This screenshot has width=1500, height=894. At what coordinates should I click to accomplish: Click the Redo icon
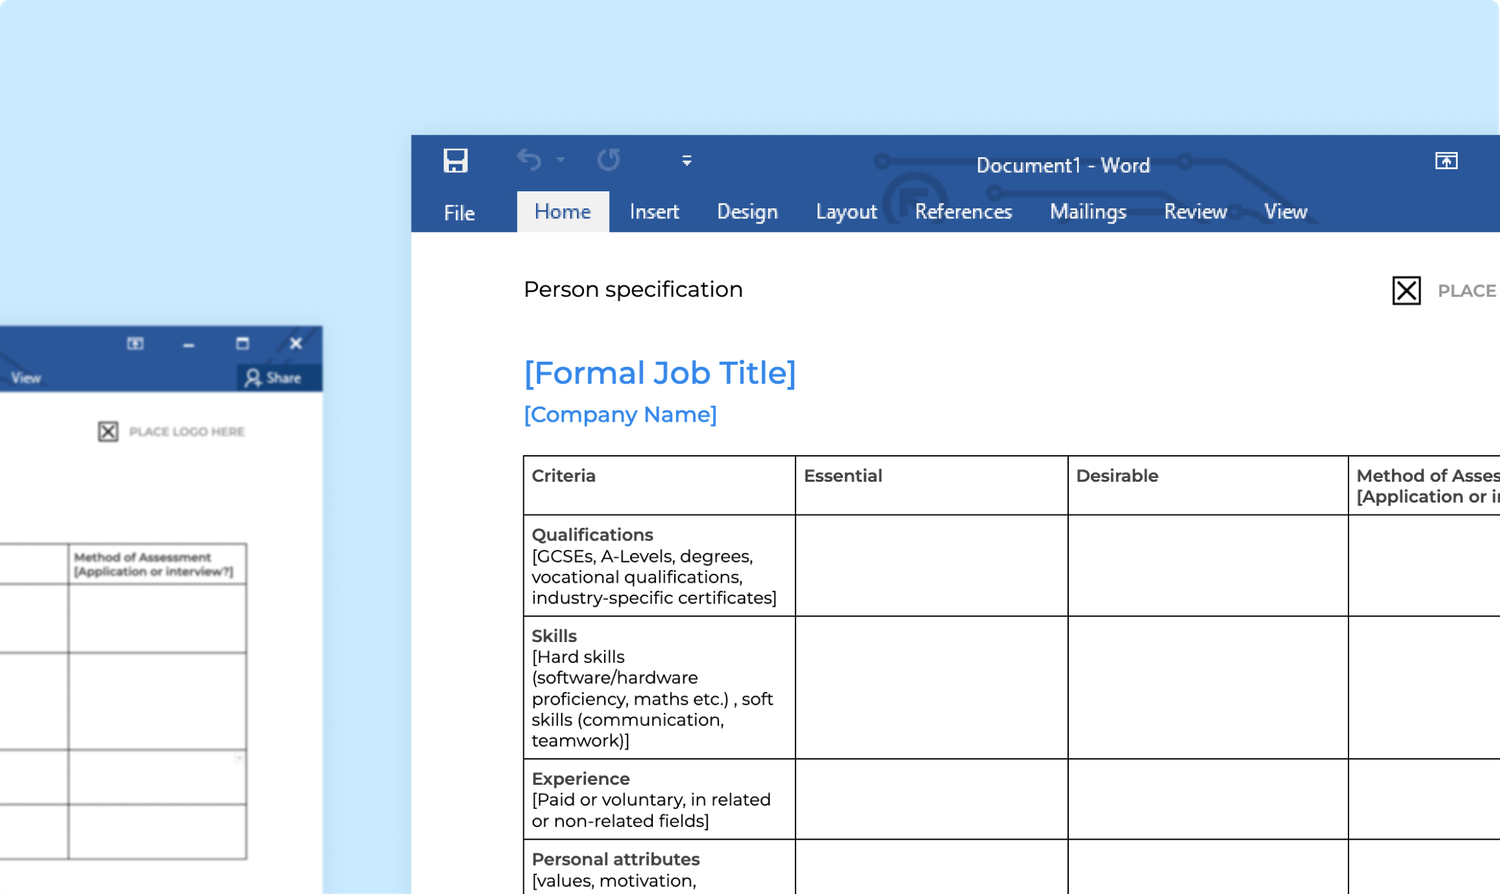608,160
